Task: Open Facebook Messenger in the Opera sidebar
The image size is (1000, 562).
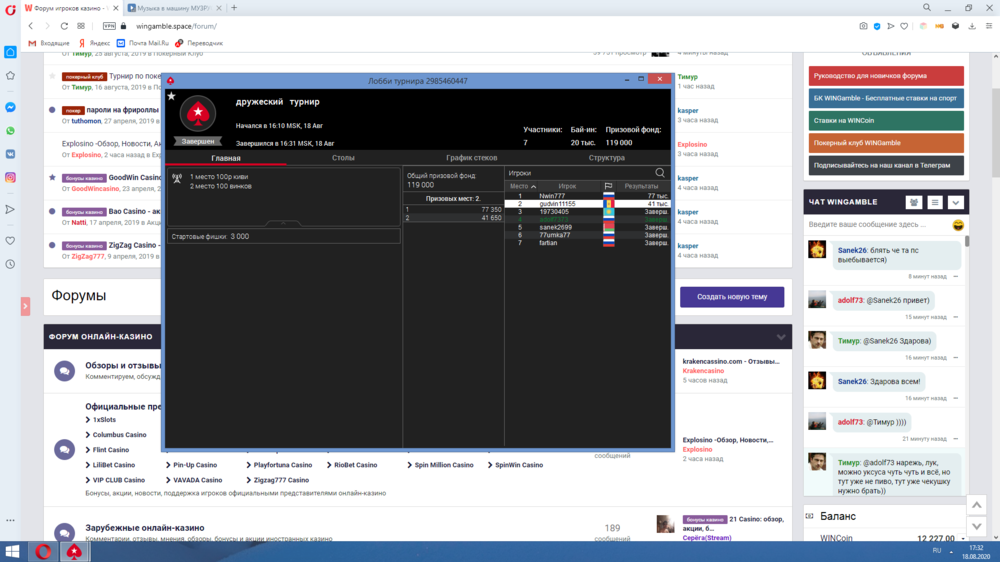Action: click(10, 107)
